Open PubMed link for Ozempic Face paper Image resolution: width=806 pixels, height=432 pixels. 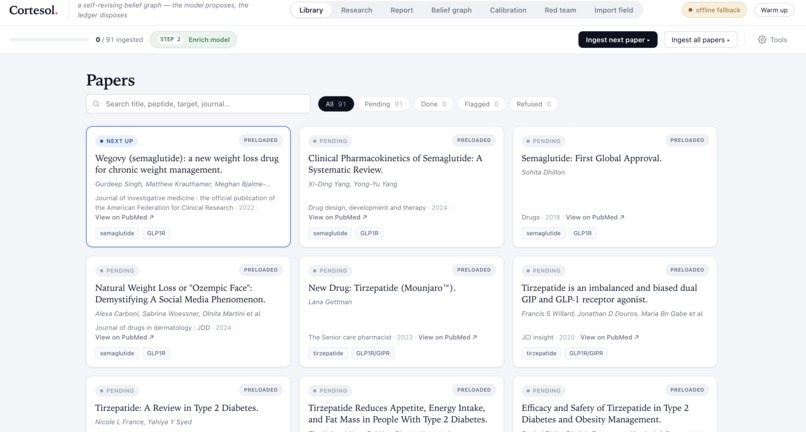click(124, 337)
